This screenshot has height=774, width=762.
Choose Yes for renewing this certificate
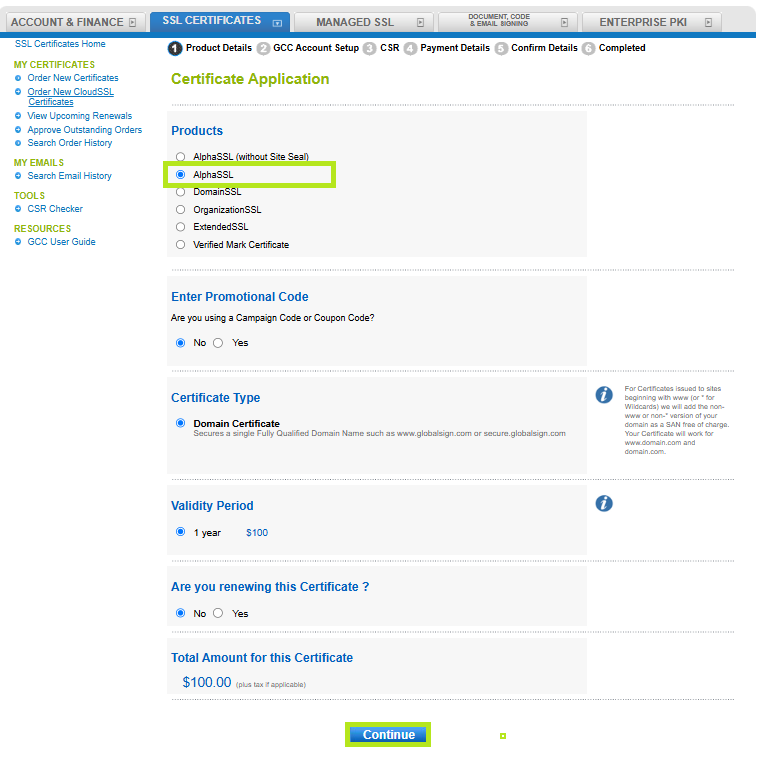[x=218, y=613]
